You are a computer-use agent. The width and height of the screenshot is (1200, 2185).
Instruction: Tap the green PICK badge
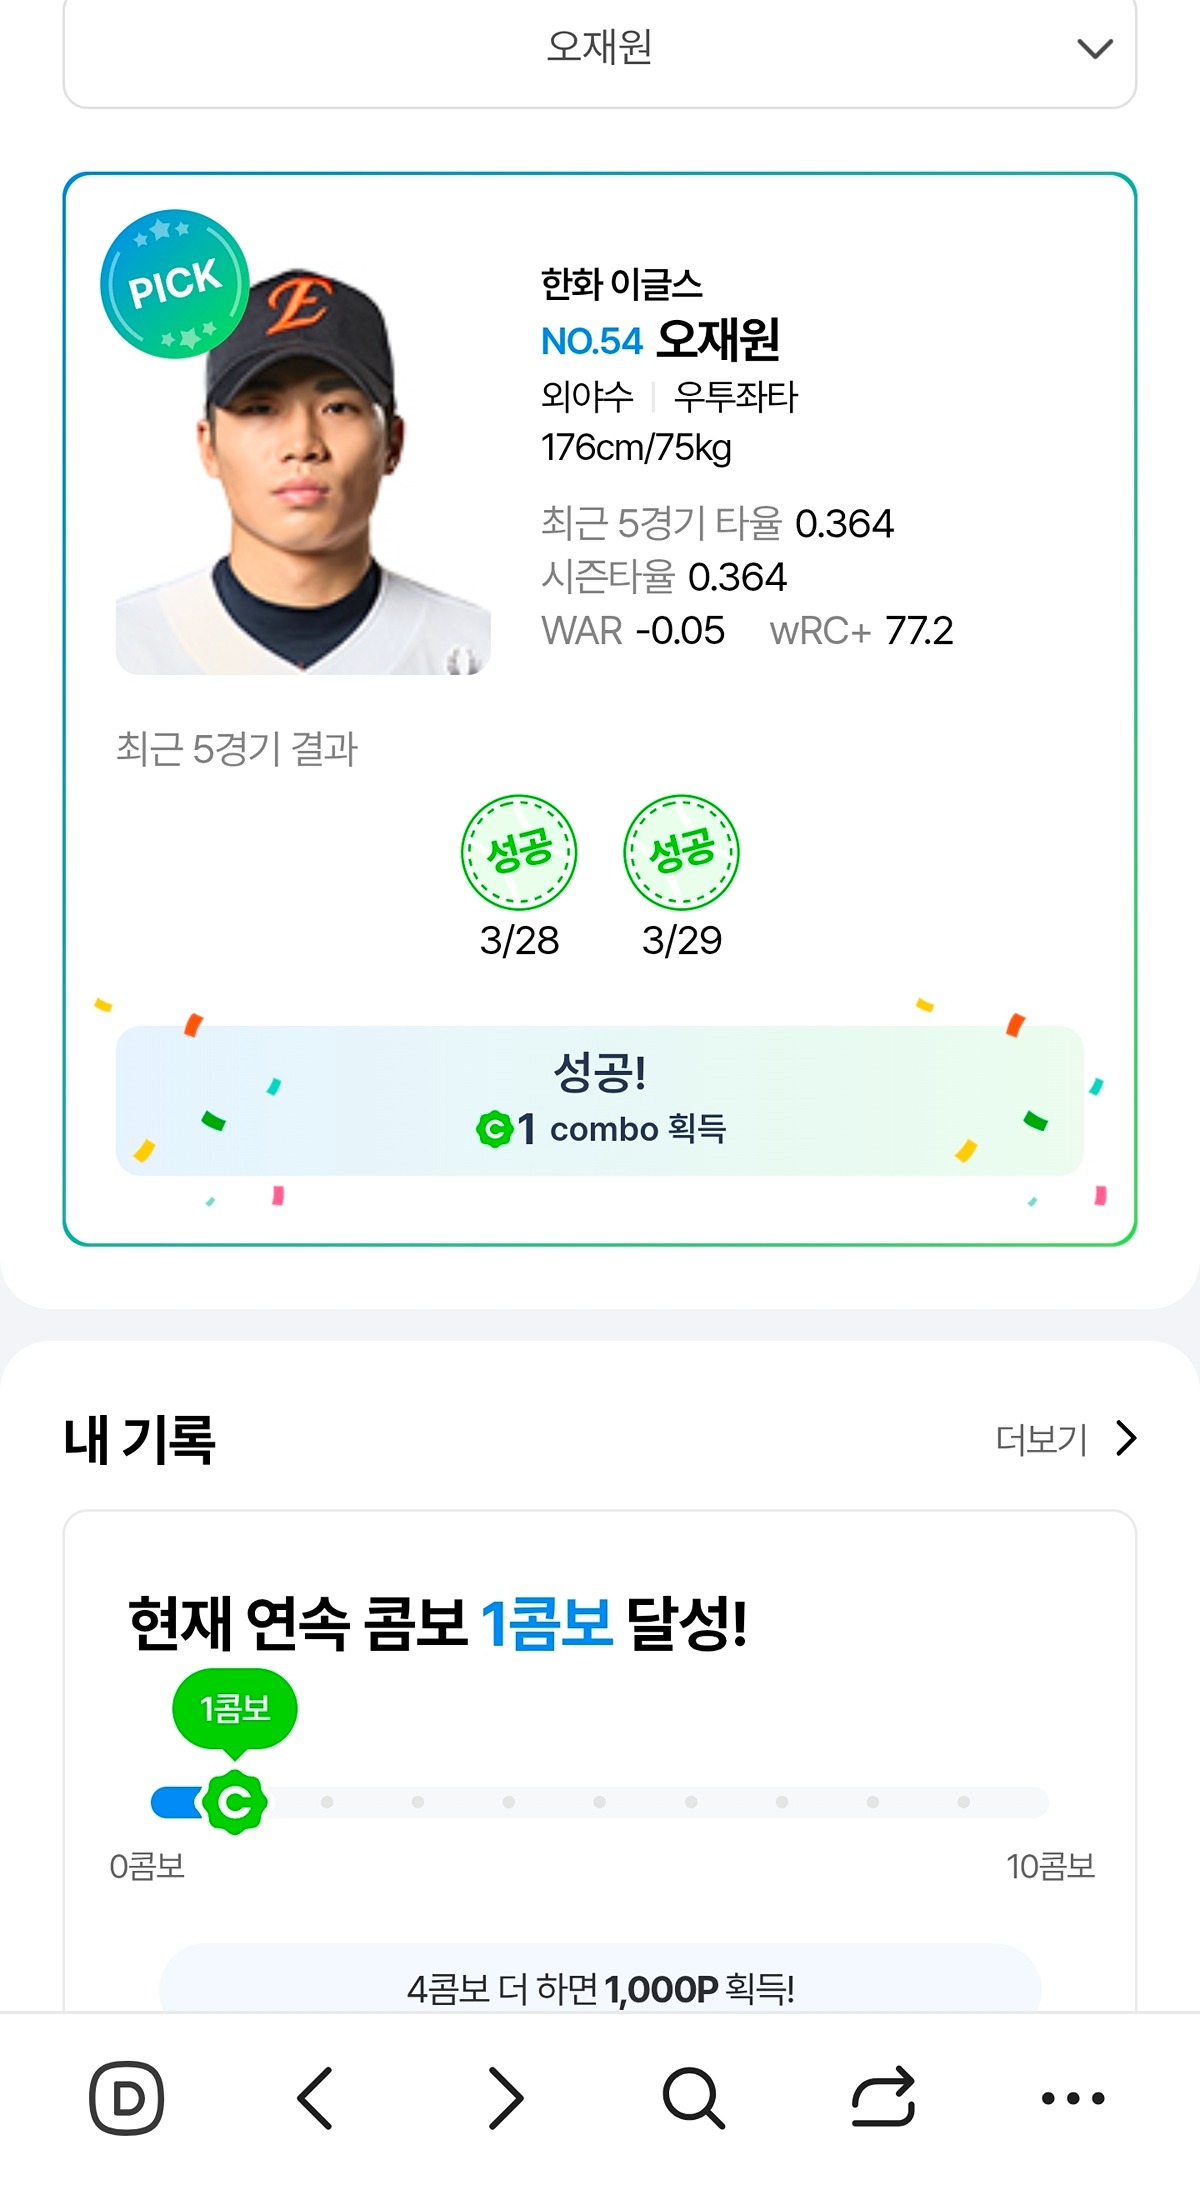tap(174, 284)
